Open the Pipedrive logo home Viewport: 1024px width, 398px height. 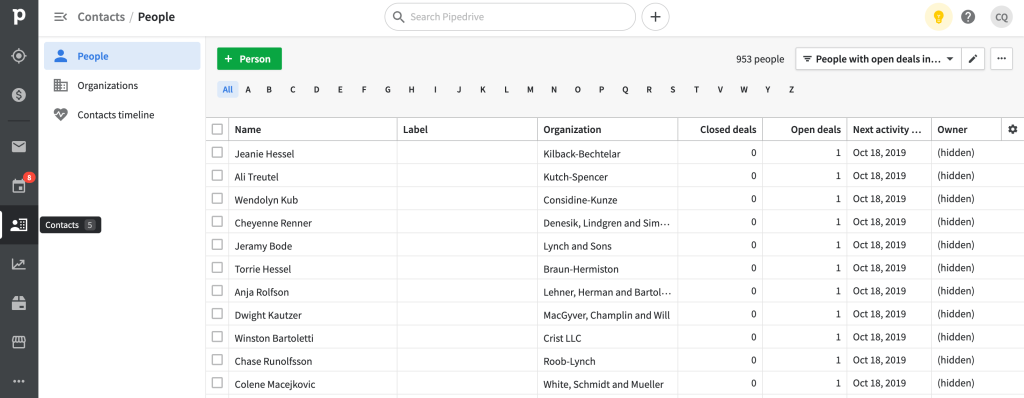pyautogui.click(x=19, y=16)
